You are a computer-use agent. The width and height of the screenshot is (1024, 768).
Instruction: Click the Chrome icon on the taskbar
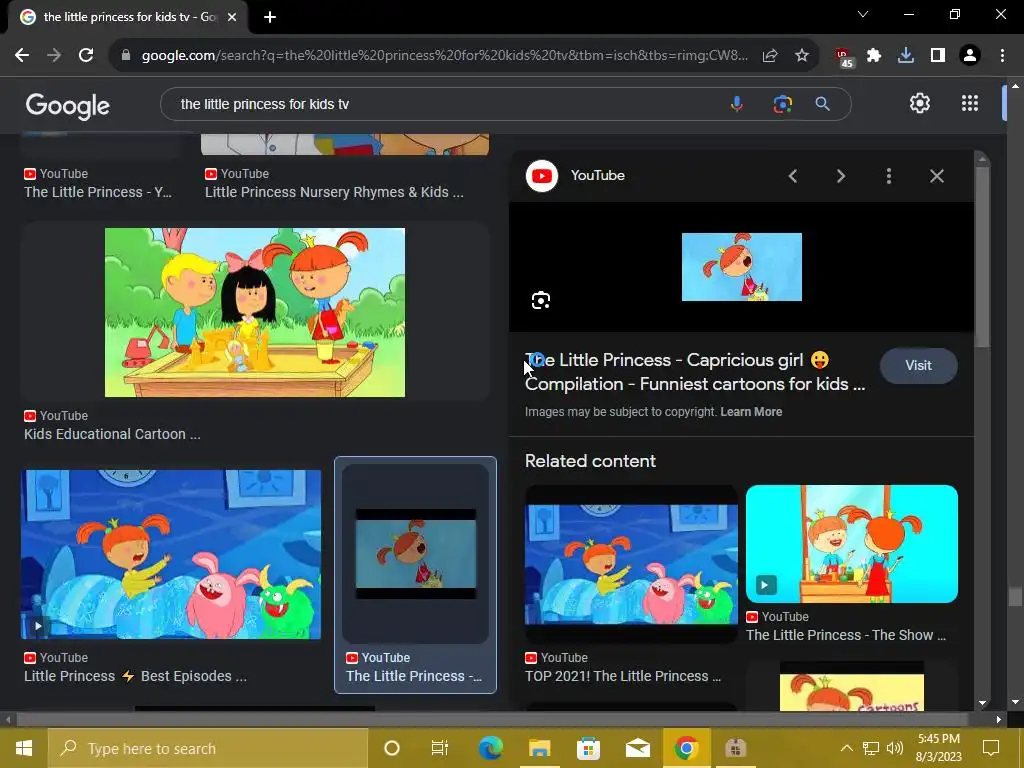click(x=686, y=748)
